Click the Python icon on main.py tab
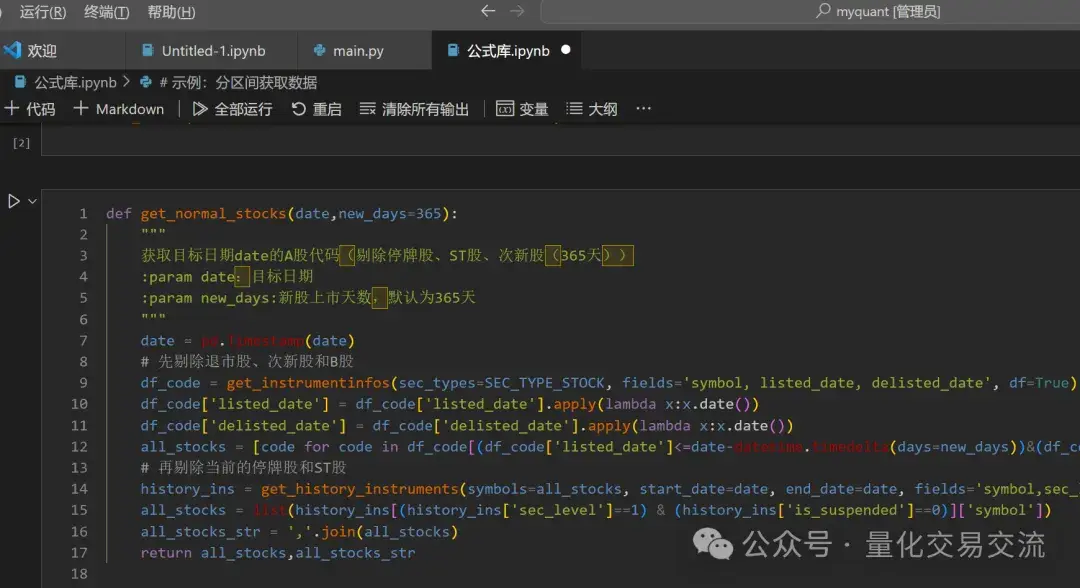This screenshot has height=588, width=1080. (319, 50)
